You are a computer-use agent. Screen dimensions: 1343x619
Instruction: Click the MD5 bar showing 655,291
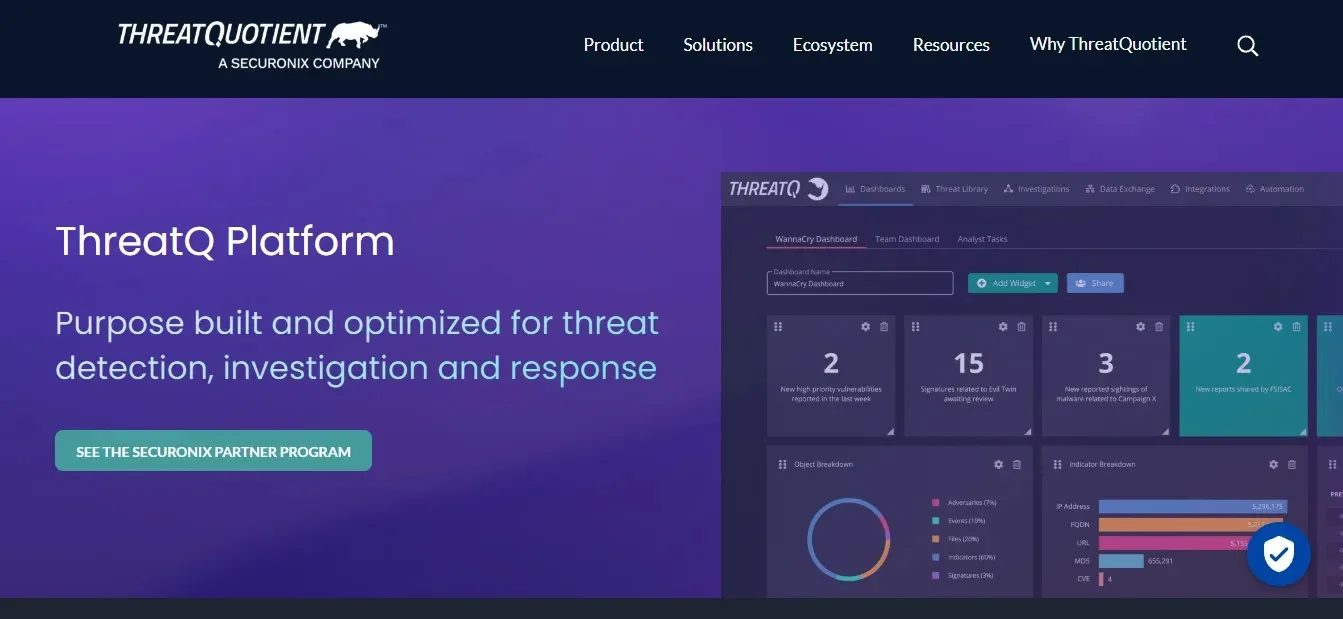(1120, 561)
